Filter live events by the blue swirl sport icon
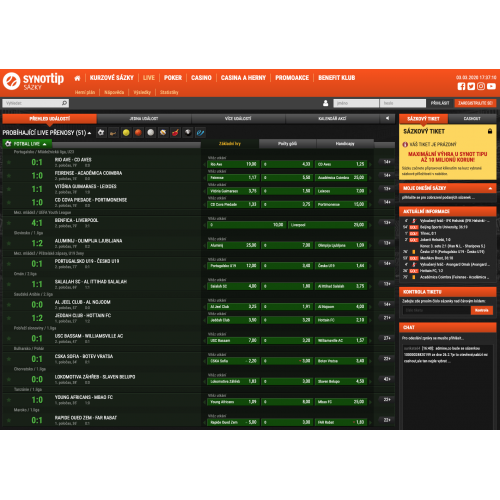 [x=200, y=133]
